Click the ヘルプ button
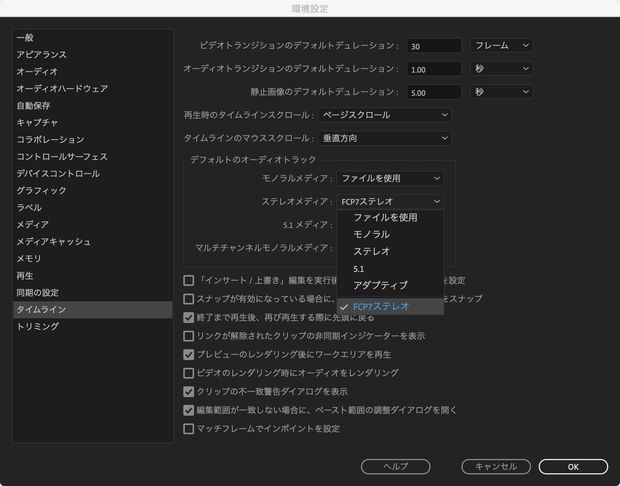Viewport: 620px width, 486px height. 395,467
